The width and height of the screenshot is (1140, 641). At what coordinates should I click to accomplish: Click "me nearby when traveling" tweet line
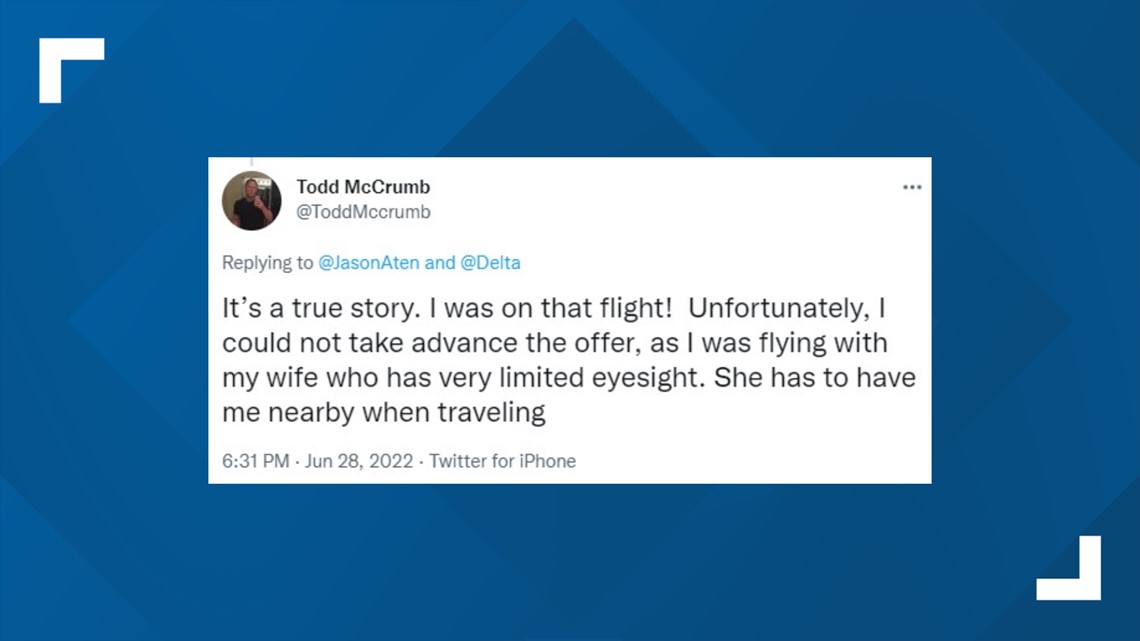[384, 412]
